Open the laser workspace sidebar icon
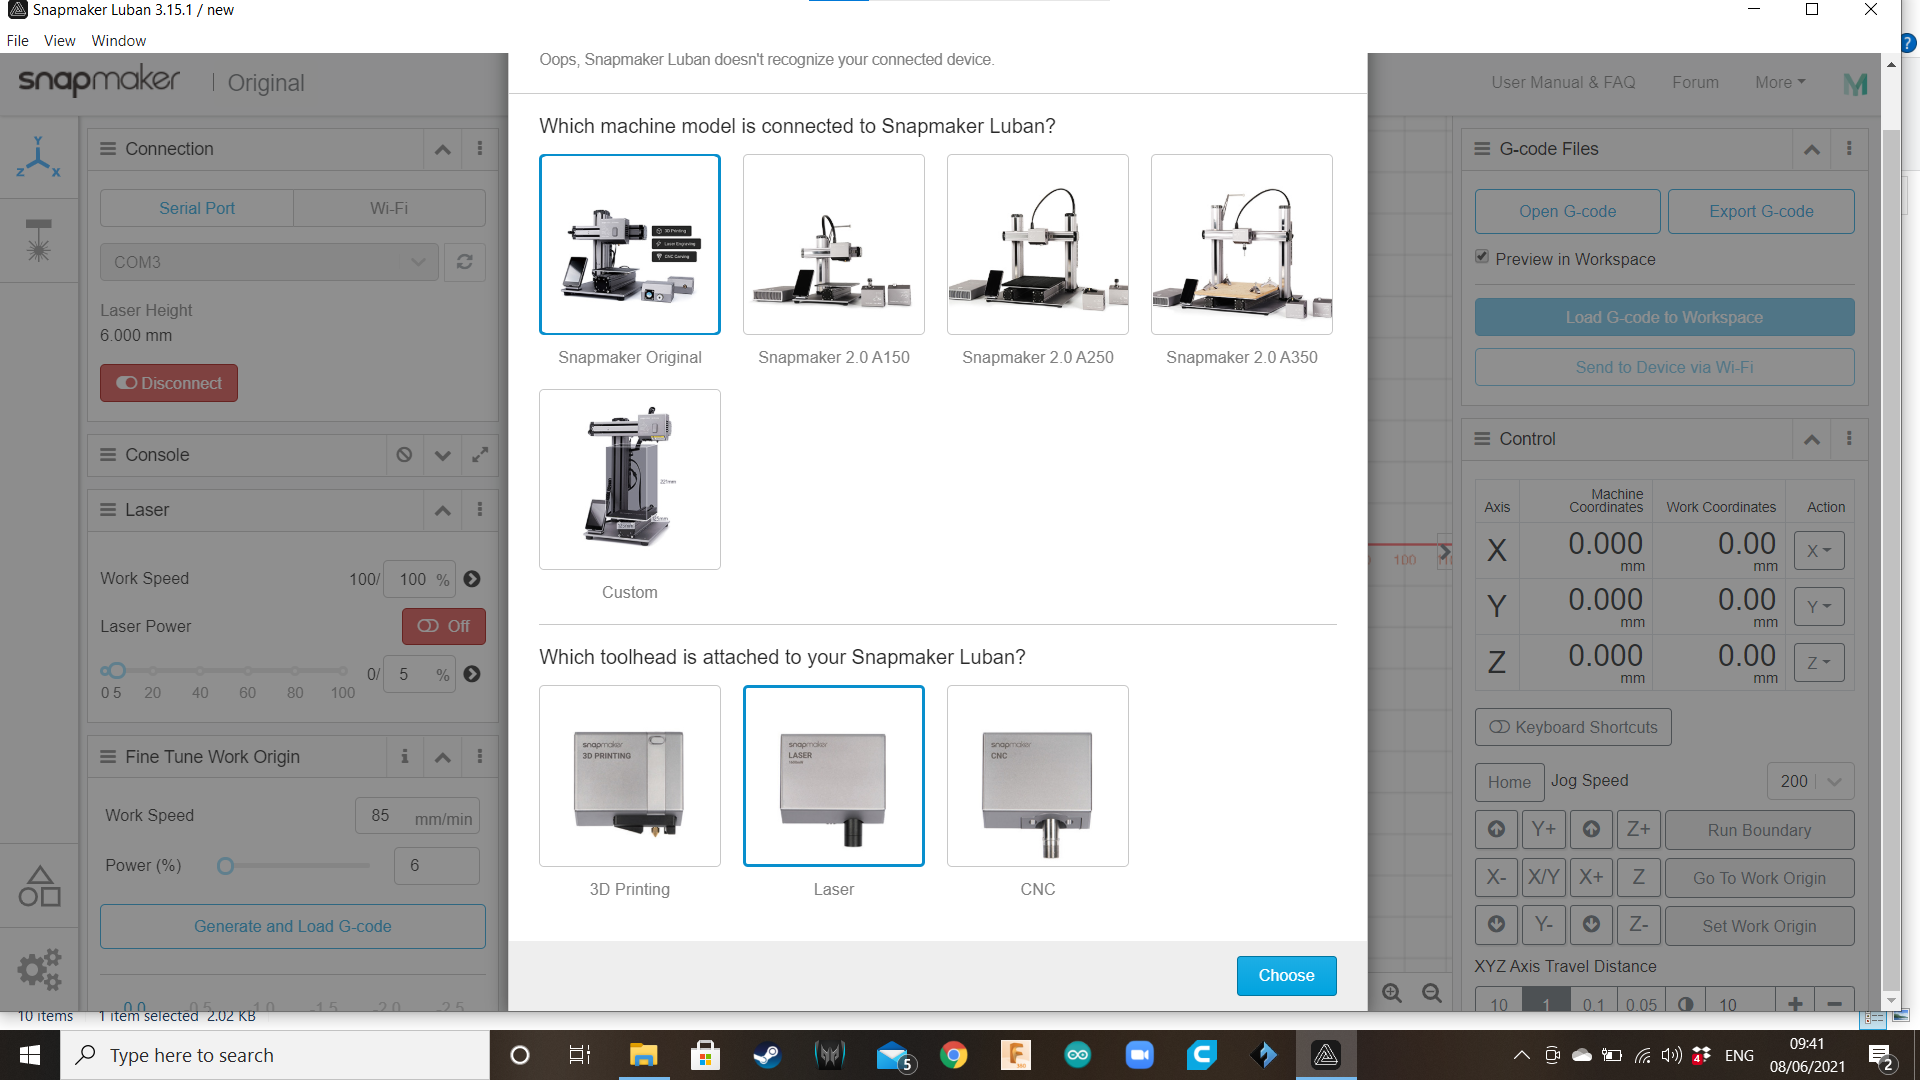Image resolution: width=1920 pixels, height=1080 pixels. [x=38, y=241]
